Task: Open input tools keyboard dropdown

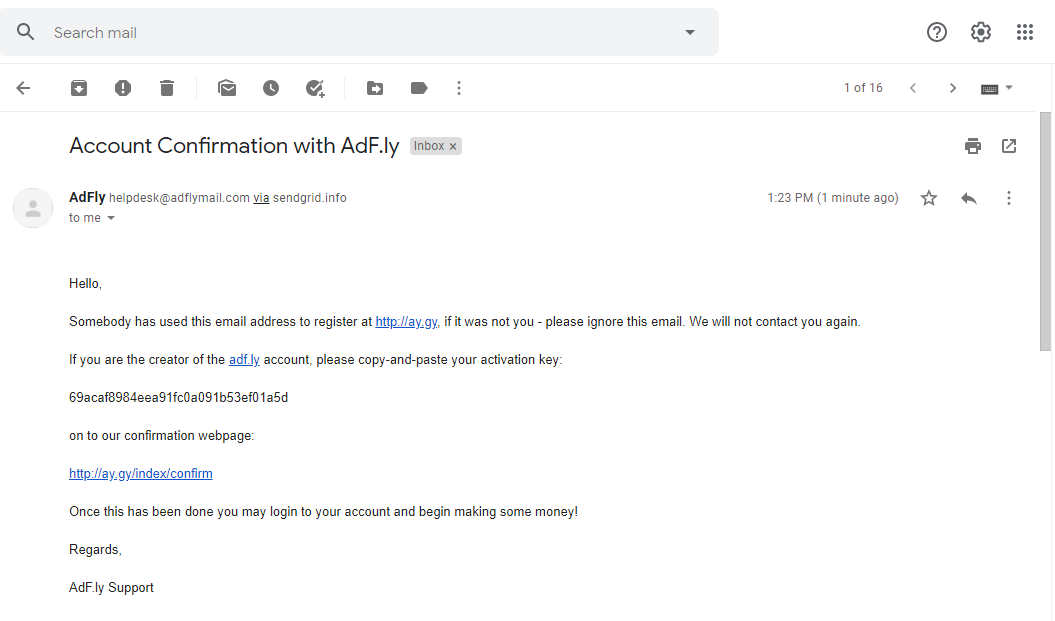Action: (1009, 88)
